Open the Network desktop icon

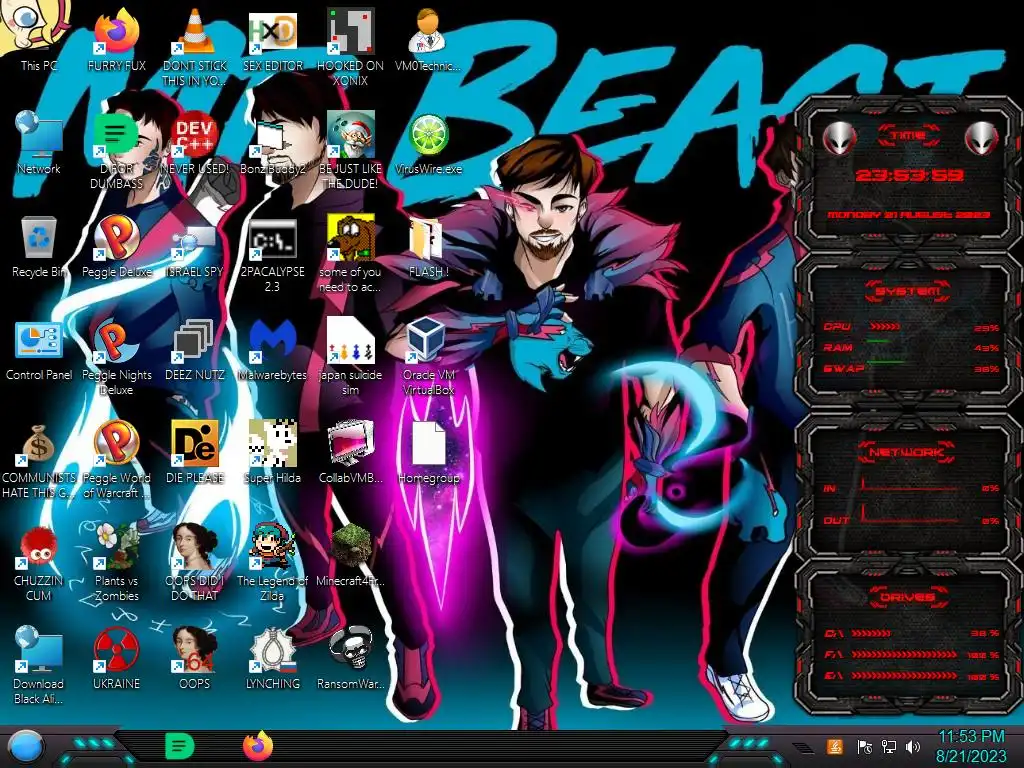[x=38, y=142]
